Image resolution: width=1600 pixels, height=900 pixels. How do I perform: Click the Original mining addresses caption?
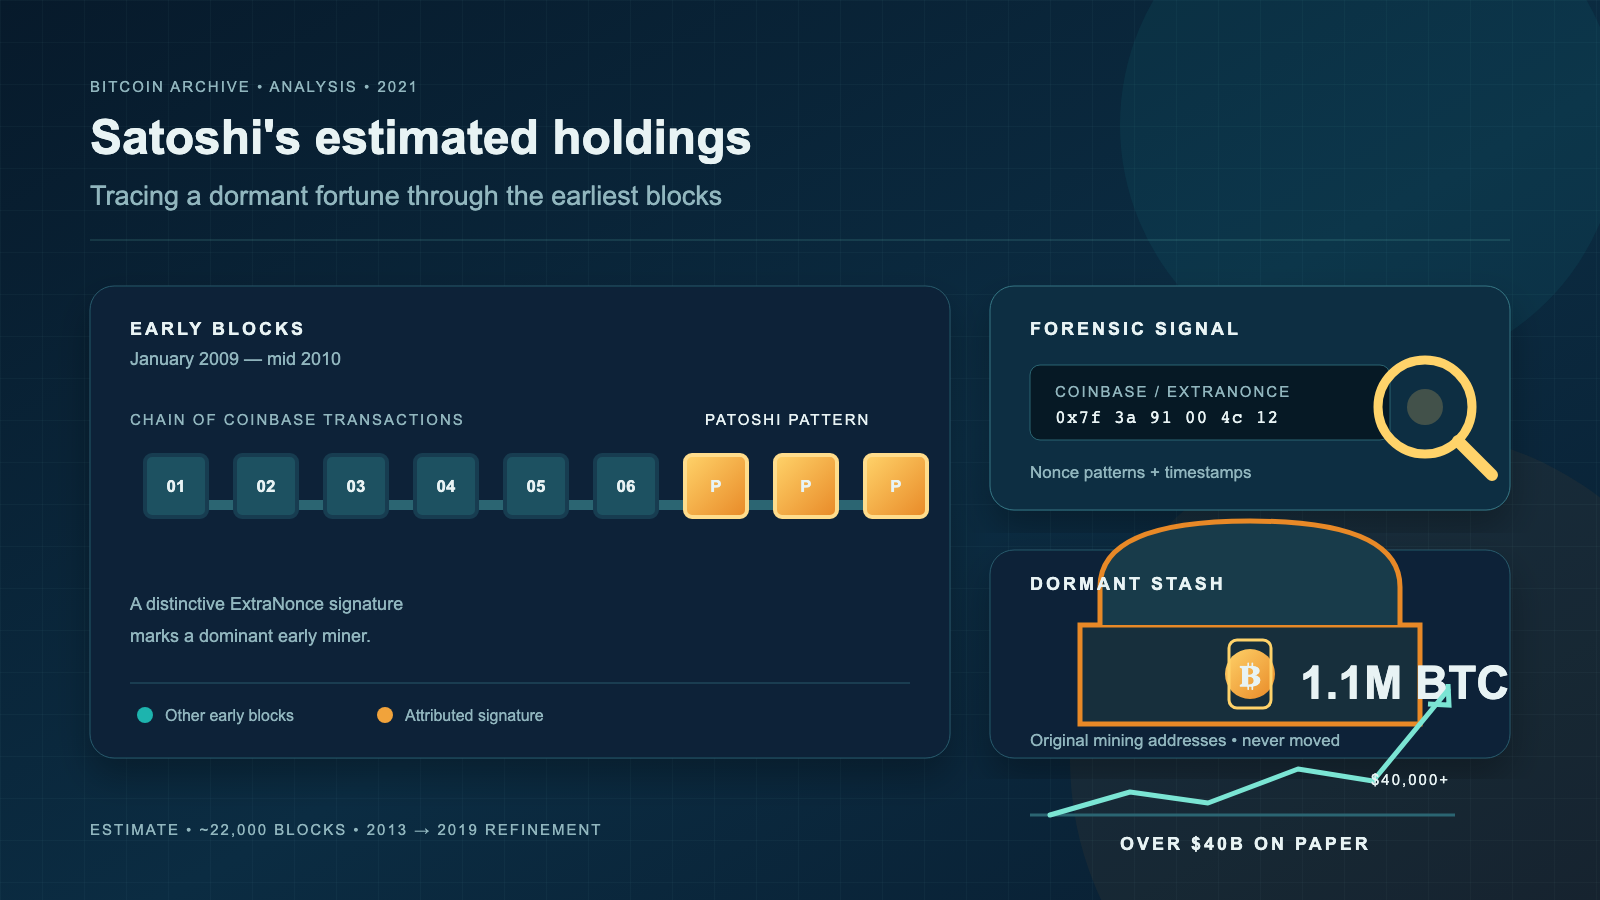pos(1185,740)
